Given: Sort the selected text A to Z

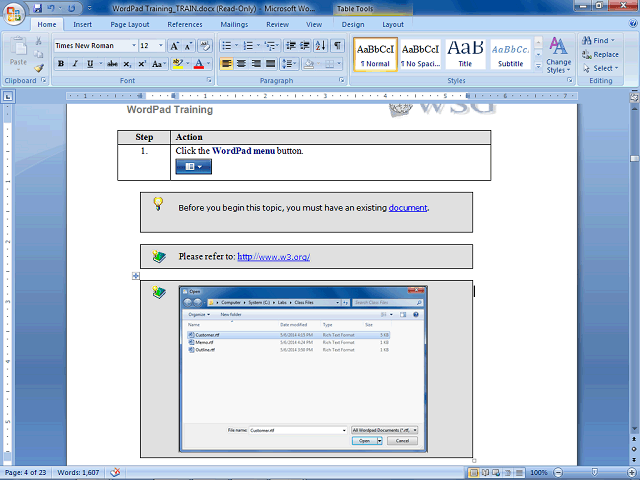Looking at the screenshot, I should pyautogui.click(x=321, y=46).
